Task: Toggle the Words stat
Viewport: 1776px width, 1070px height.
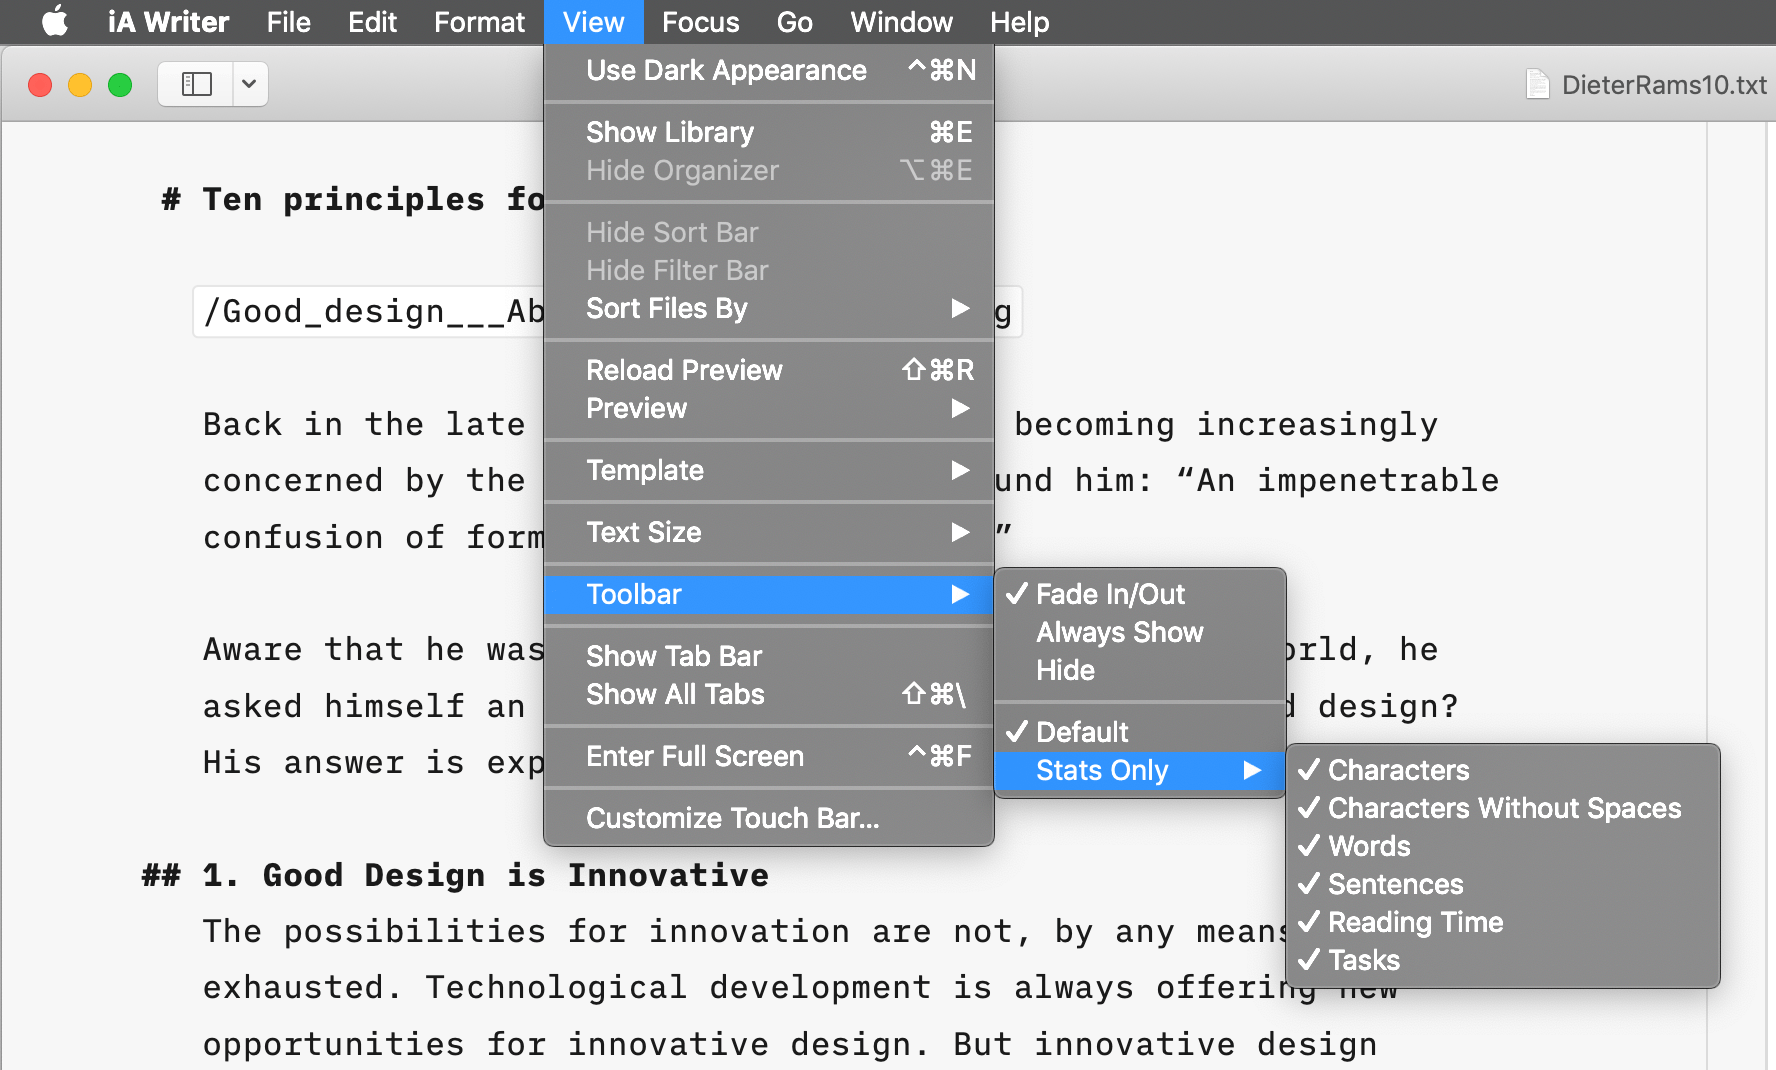Action: (x=1503, y=846)
